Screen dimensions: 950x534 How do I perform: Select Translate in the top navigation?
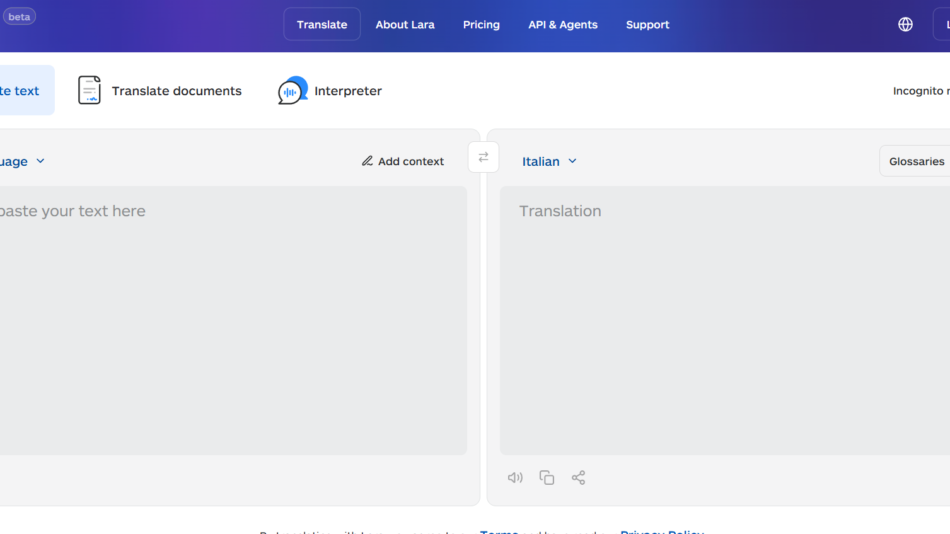322,25
